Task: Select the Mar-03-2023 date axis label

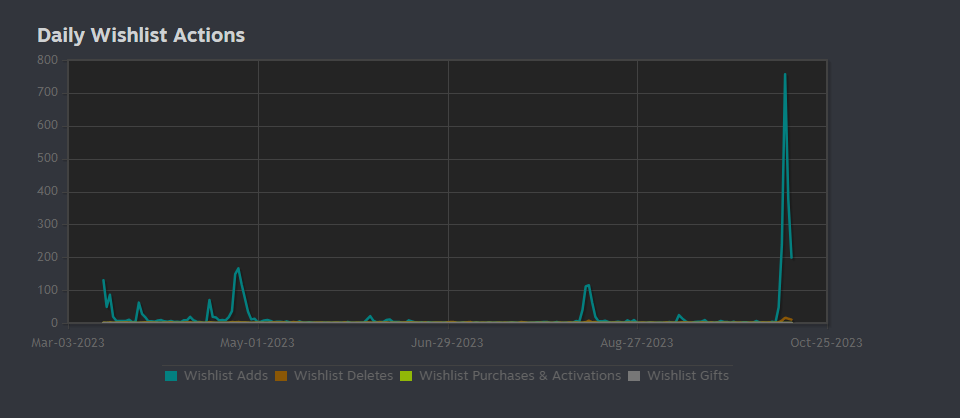Action: click(67, 343)
